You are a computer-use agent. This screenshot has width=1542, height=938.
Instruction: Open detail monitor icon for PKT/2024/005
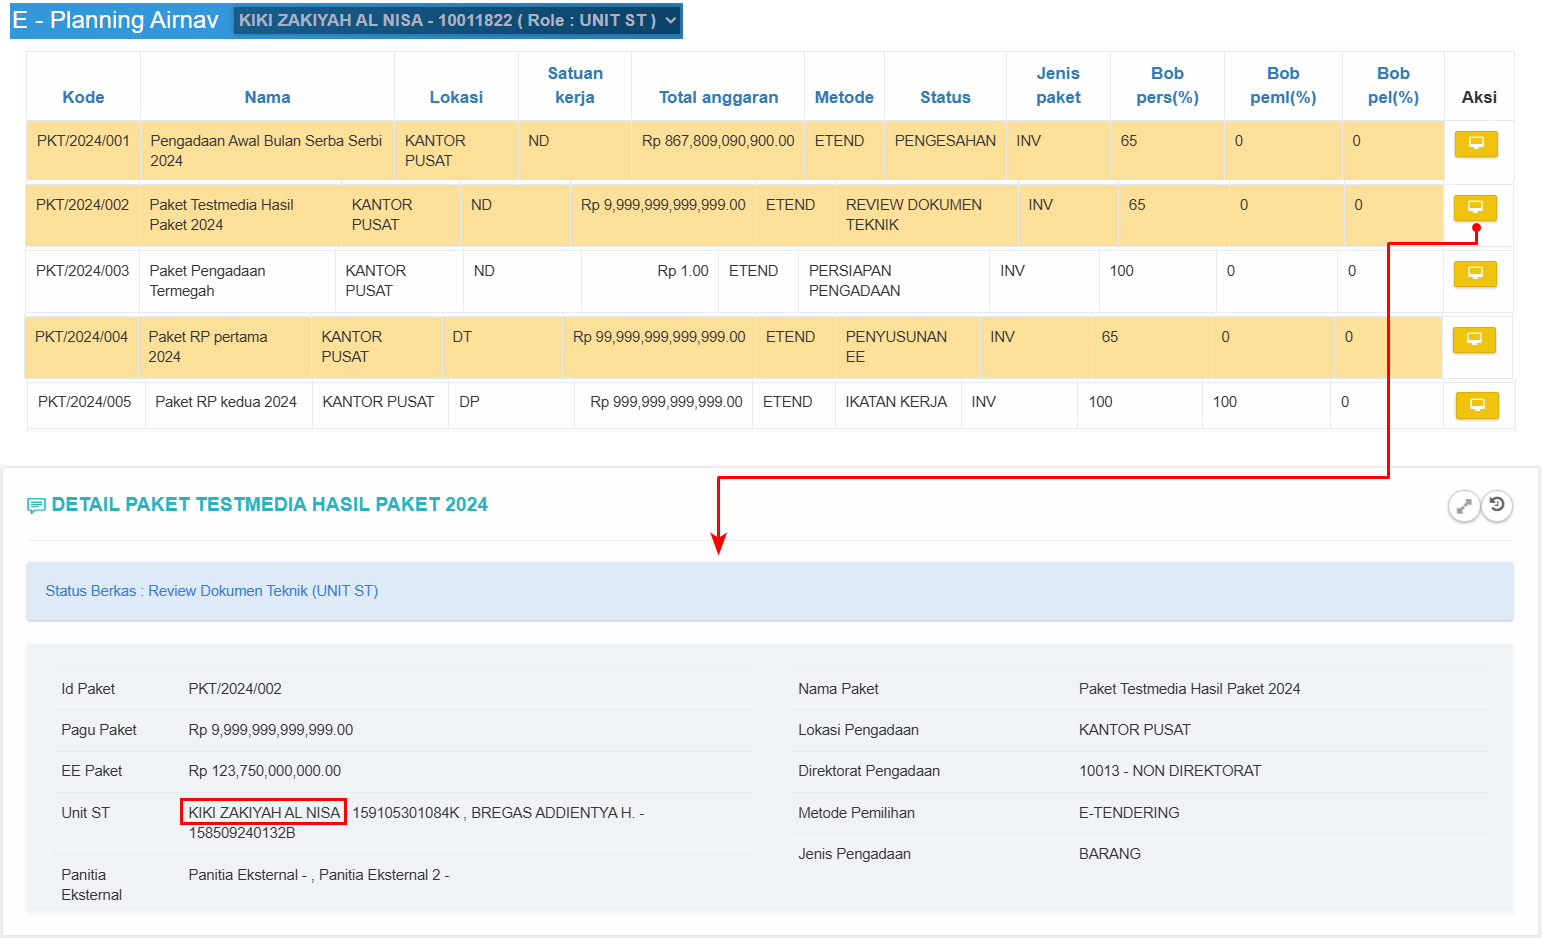click(x=1476, y=406)
